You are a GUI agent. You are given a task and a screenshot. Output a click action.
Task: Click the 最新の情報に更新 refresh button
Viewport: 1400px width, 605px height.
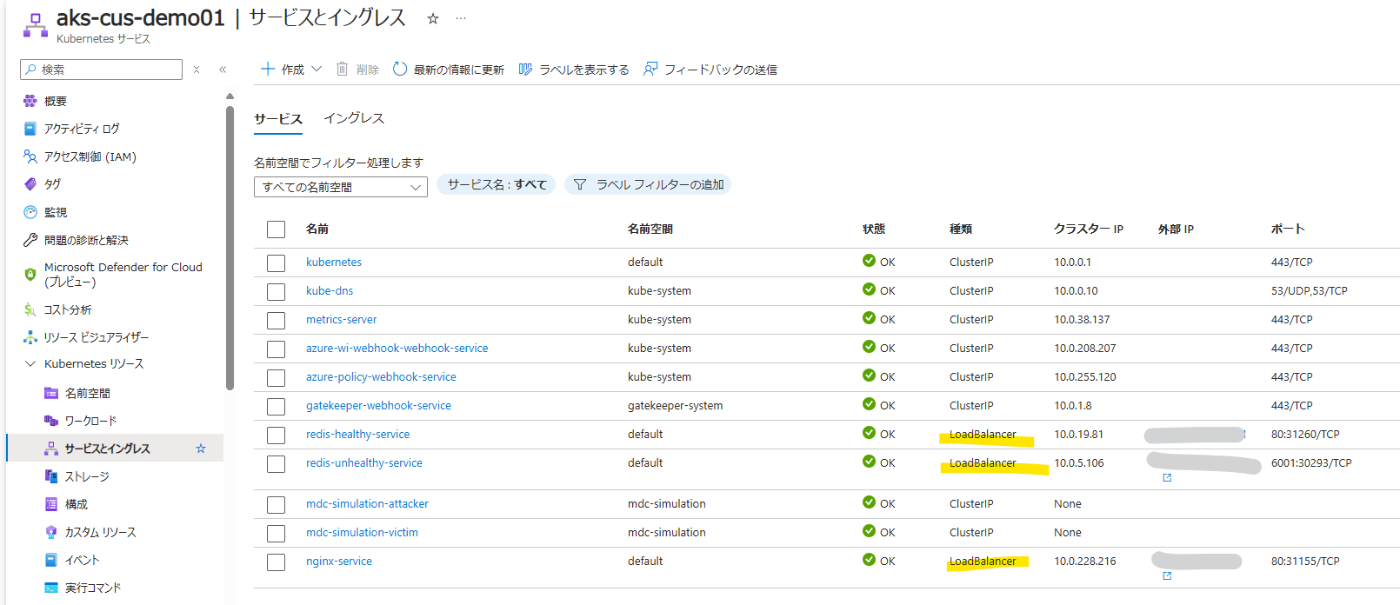click(x=448, y=69)
